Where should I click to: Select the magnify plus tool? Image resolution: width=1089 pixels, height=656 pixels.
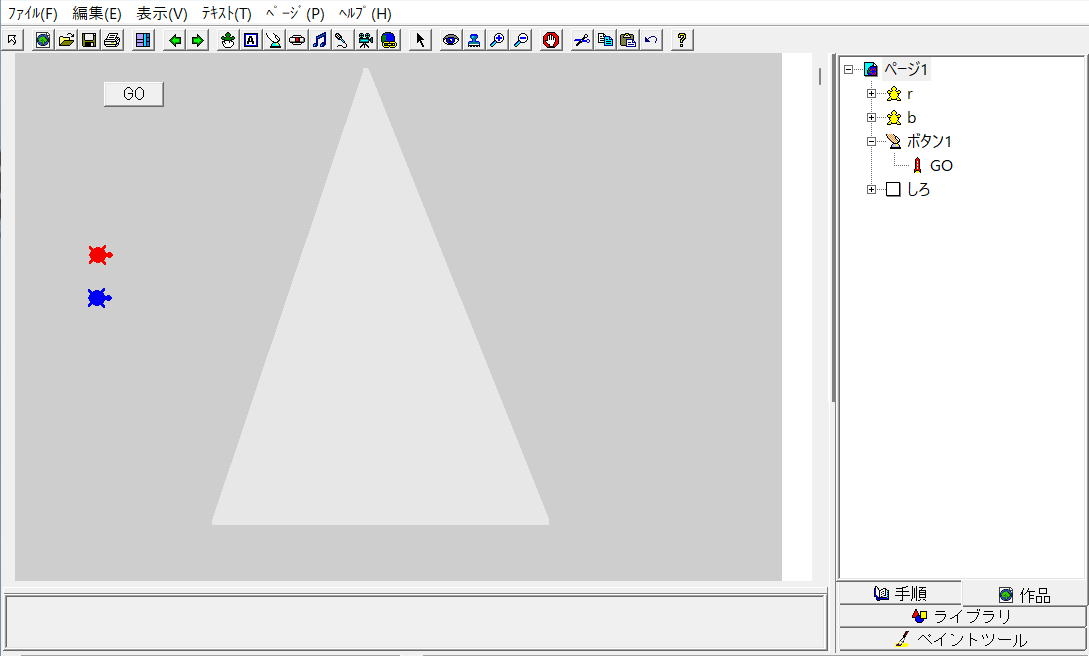tap(497, 40)
